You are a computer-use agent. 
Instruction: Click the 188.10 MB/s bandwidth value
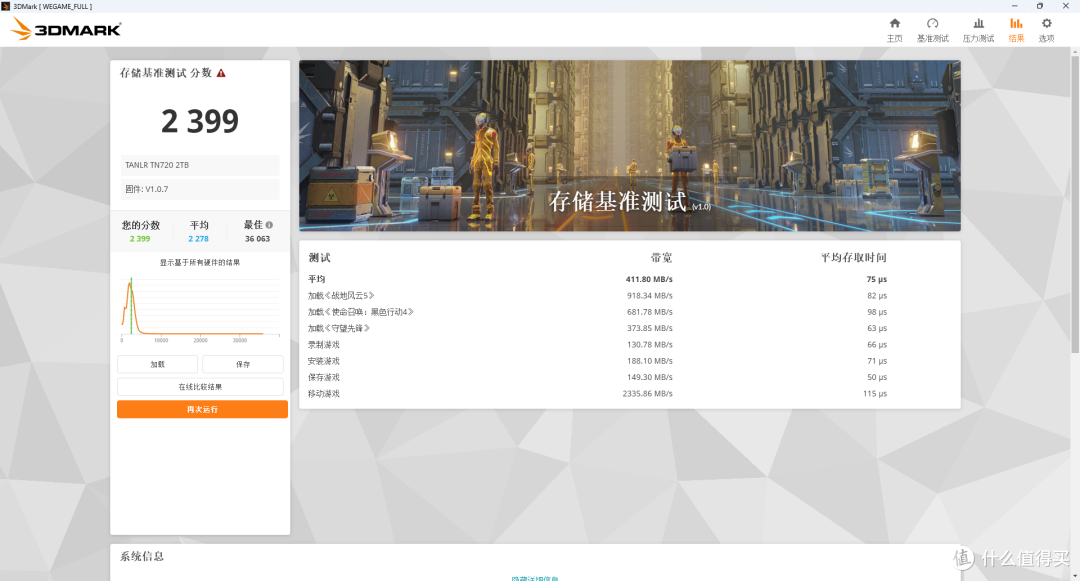(650, 361)
